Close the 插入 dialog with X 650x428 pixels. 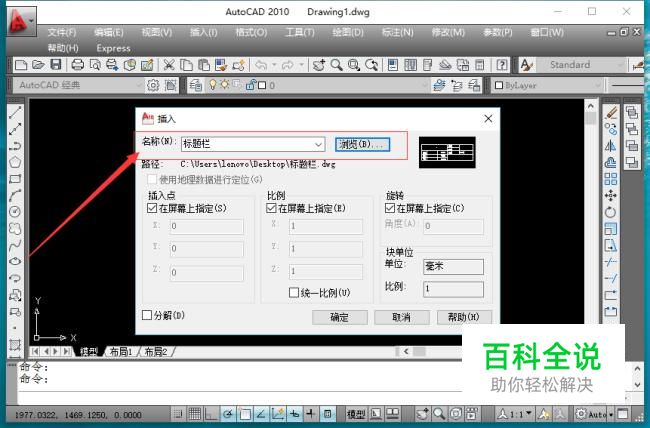point(488,119)
